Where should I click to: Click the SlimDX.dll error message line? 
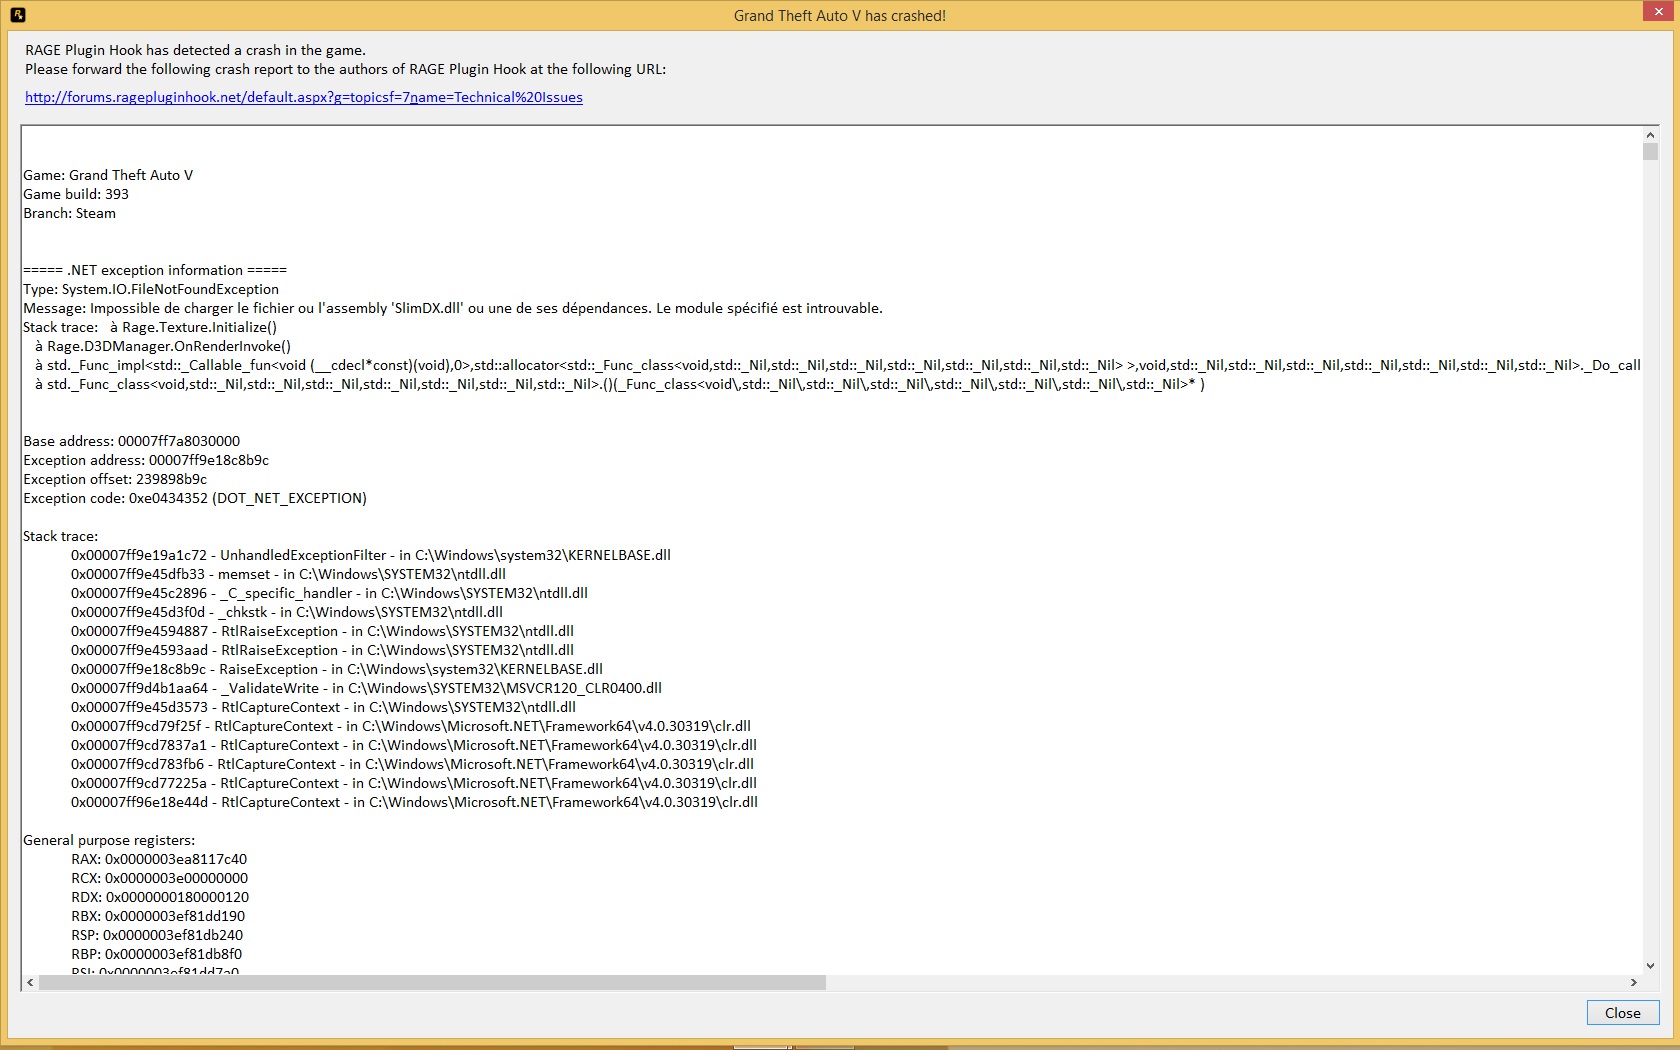tap(453, 308)
